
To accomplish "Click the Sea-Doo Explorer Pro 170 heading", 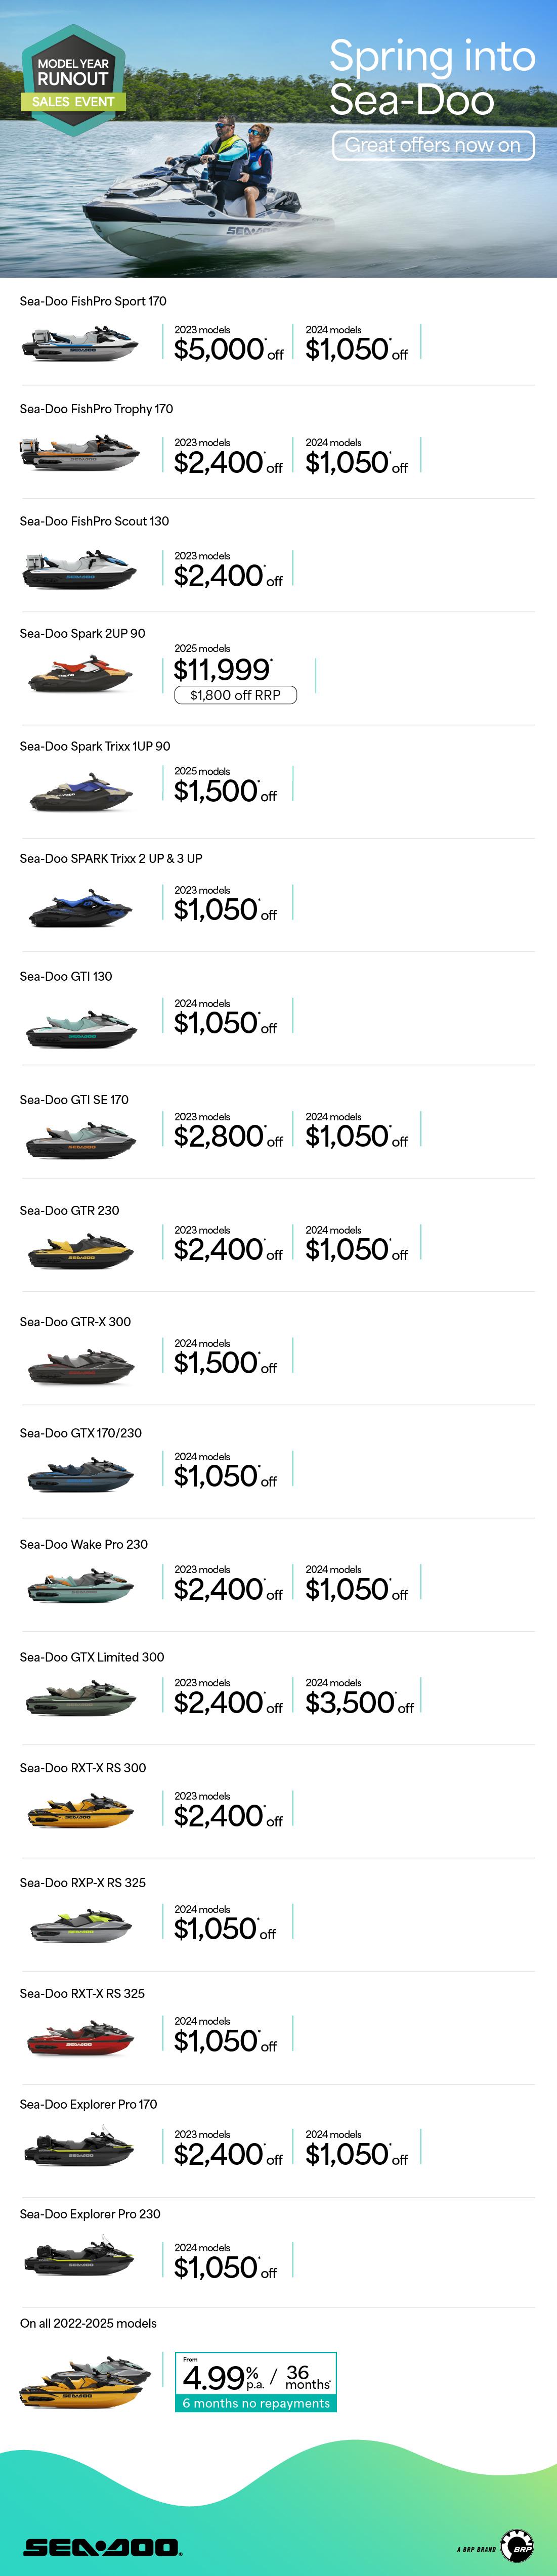I will 88,2104.
